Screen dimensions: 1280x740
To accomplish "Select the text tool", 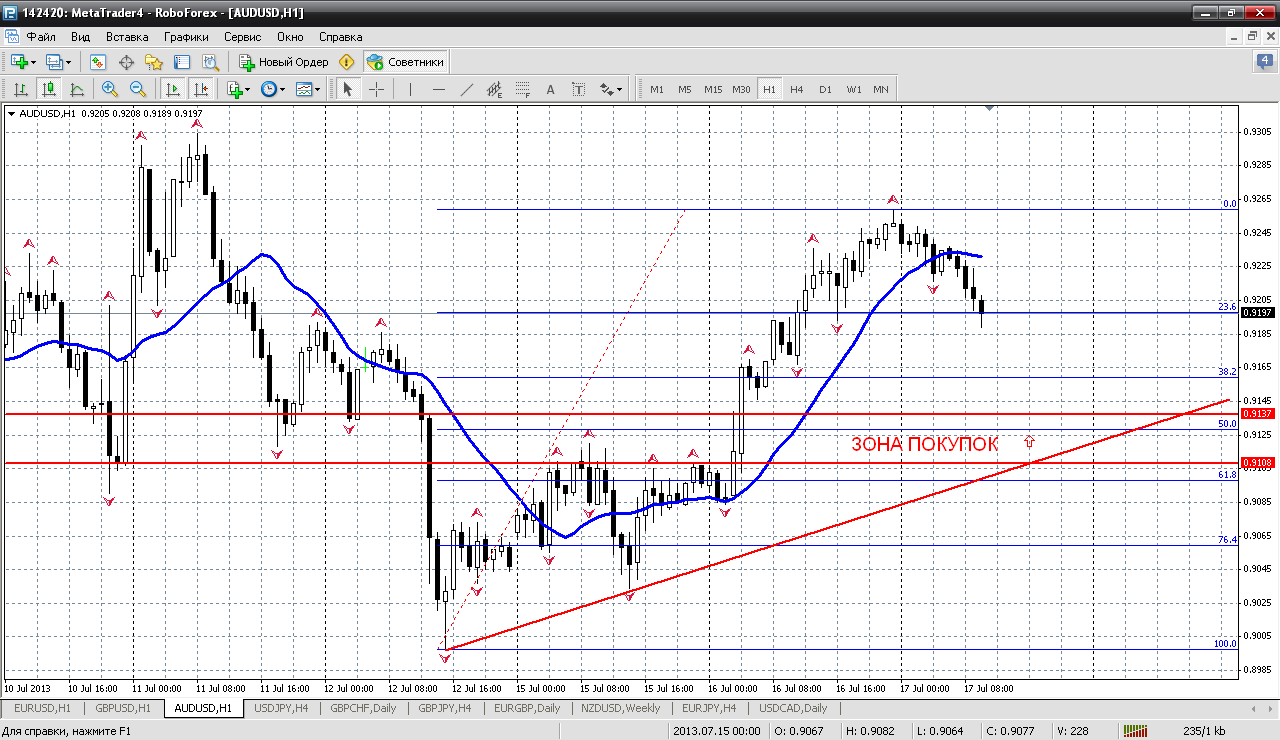I will pyautogui.click(x=550, y=89).
